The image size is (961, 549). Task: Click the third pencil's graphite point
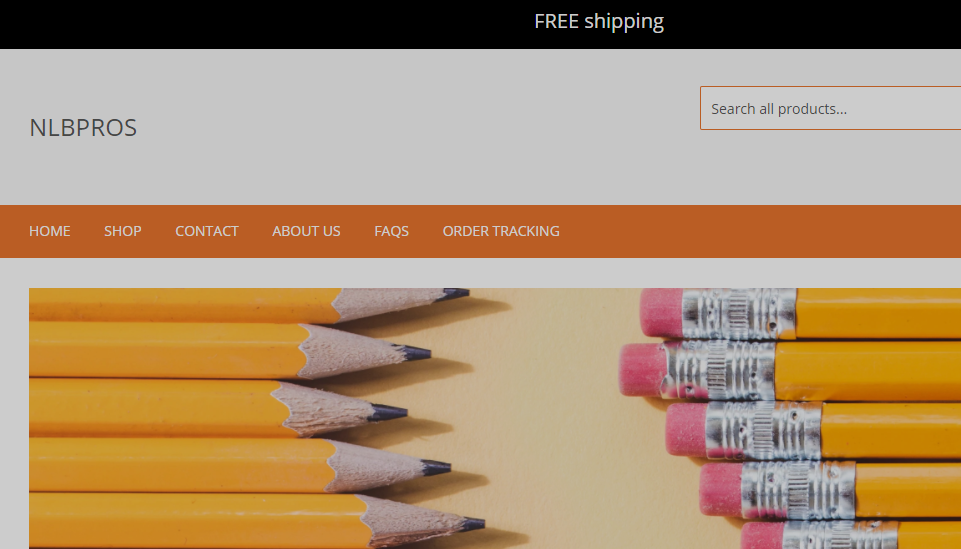click(389, 412)
